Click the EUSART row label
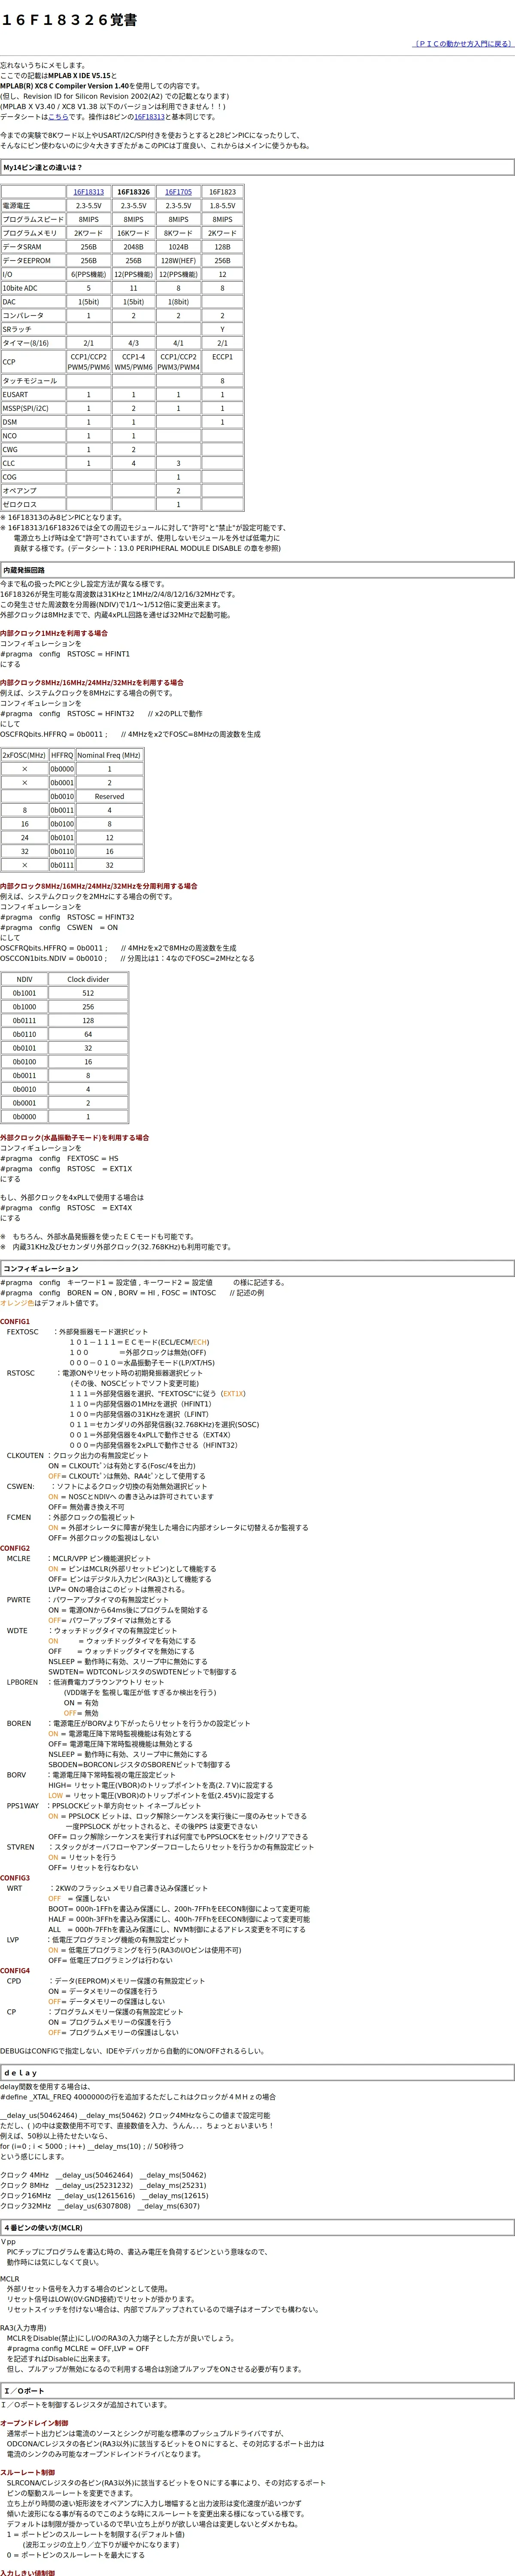 coord(33,395)
